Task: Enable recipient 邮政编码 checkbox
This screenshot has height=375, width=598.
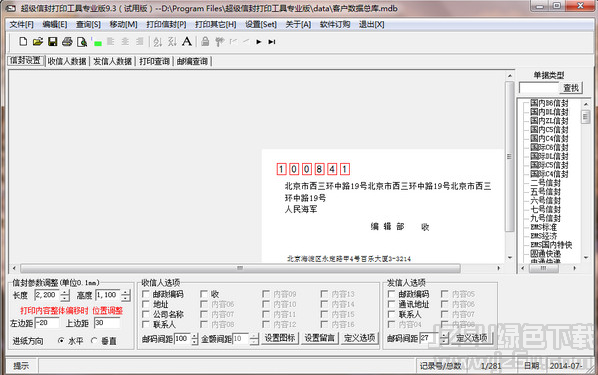Action: click(146, 294)
